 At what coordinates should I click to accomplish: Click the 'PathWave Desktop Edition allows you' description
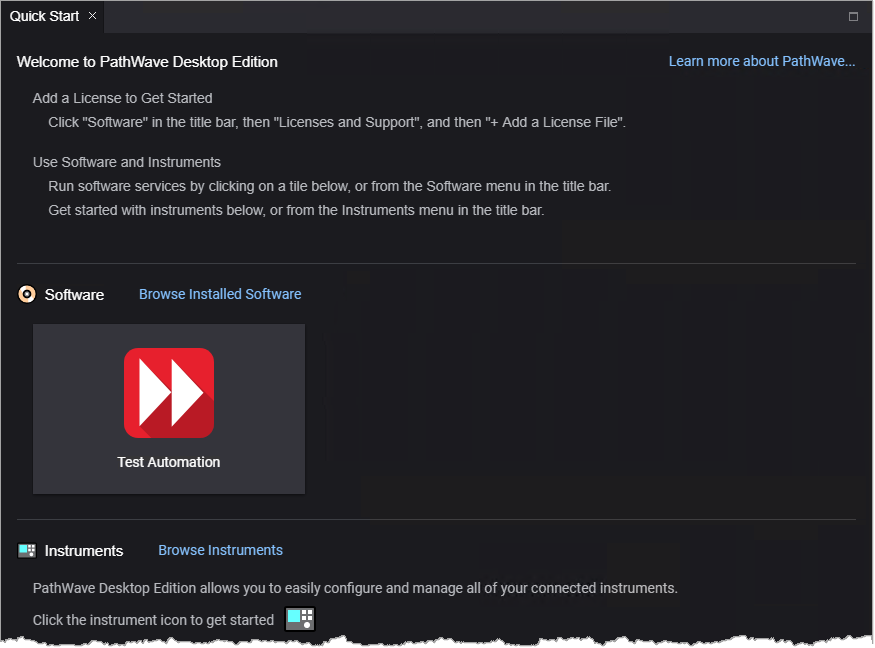(x=355, y=588)
